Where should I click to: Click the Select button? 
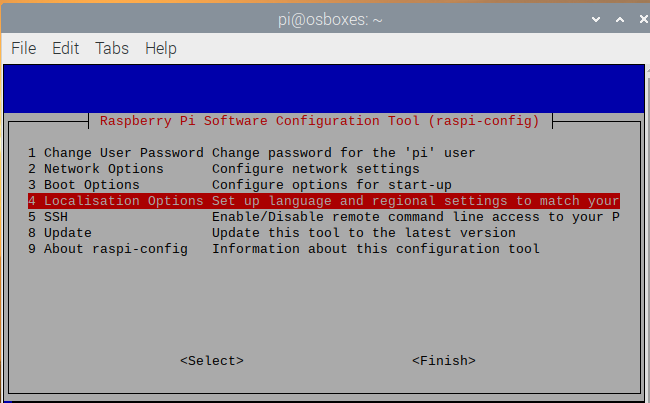click(212, 361)
